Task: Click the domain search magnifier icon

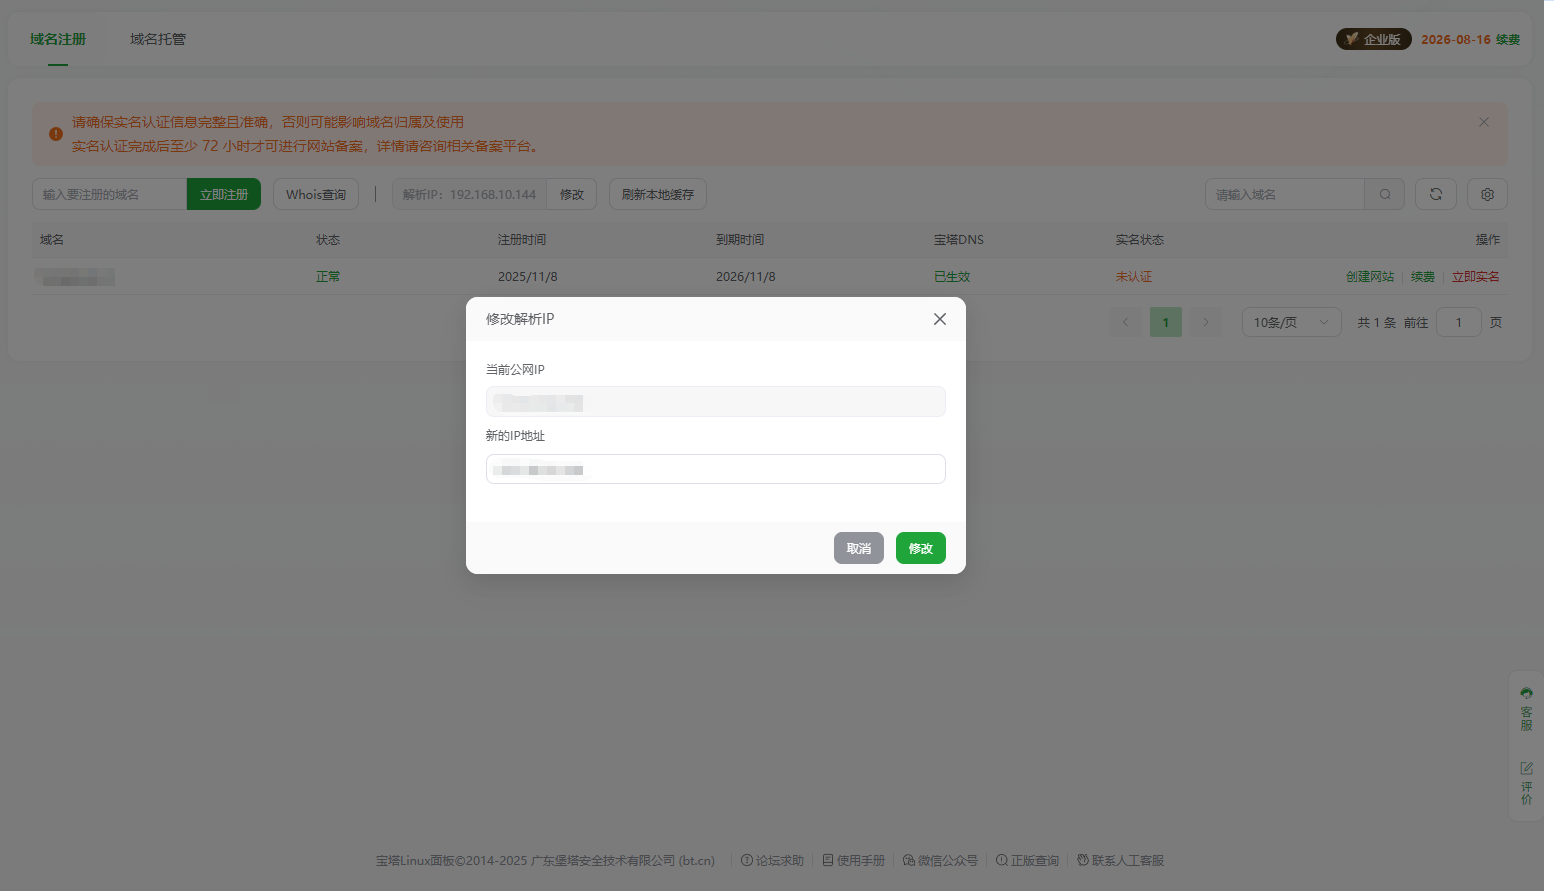Action: tap(1384, 193)
